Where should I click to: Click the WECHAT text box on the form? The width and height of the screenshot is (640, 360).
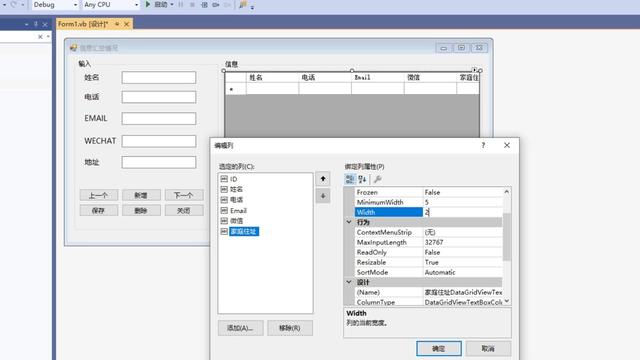pos(159,141)
